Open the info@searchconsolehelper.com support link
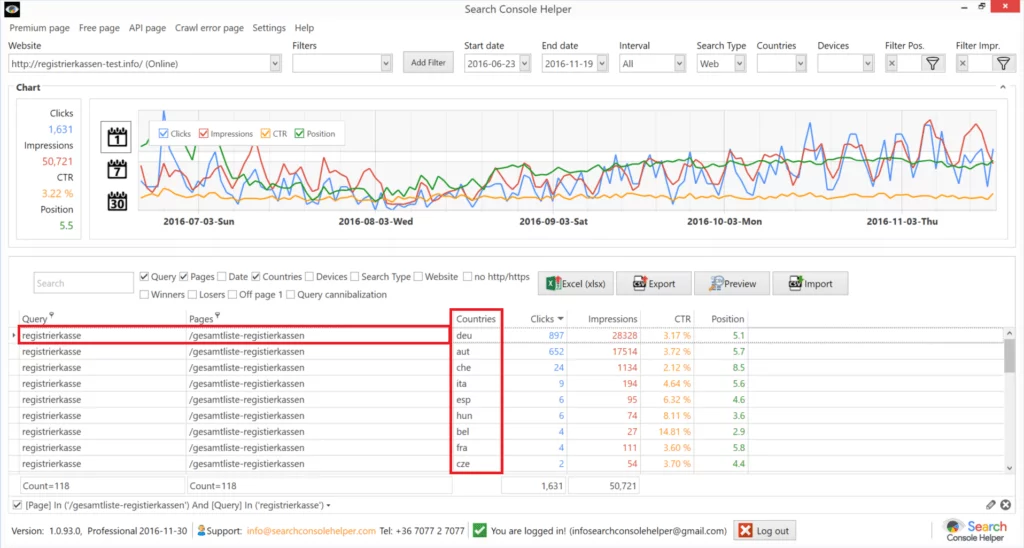The width and height of the screenshot is (1024, 548). 311,531
